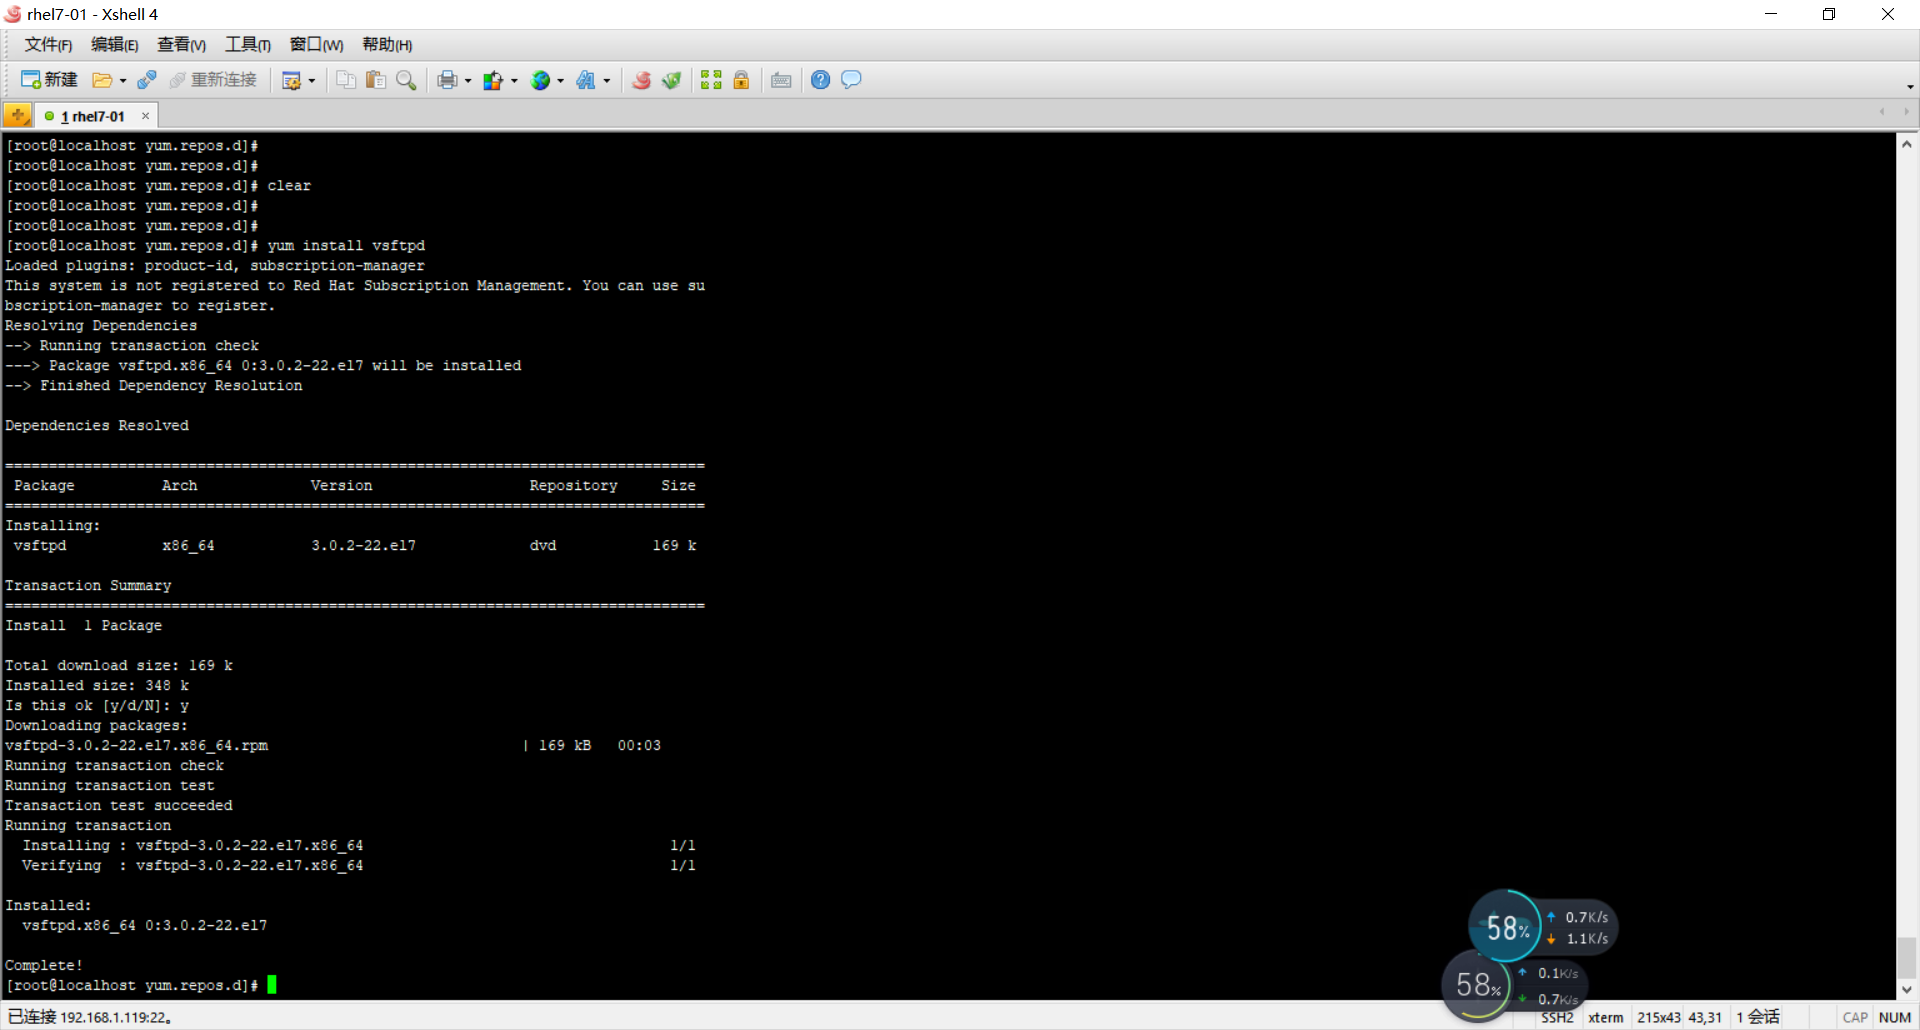Expand the font dropdown arrow
The width and height of the screenshot is (1920, 1030).
coord(607,81)
